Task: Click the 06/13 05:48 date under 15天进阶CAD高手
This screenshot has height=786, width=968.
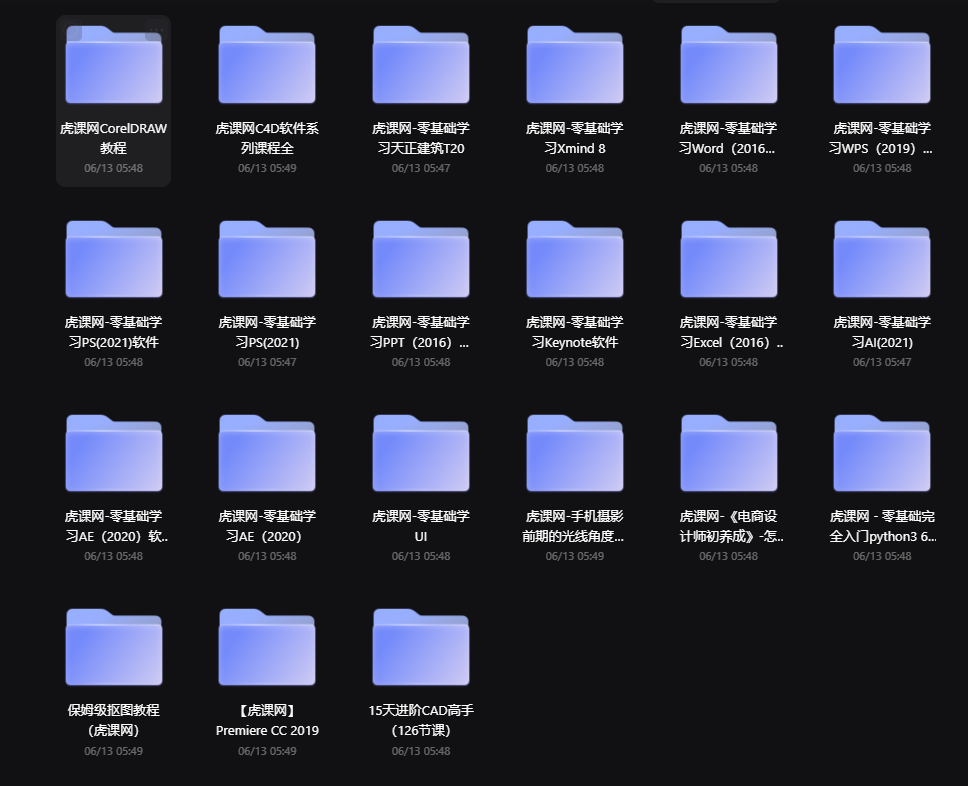Action: pos(421,751)
